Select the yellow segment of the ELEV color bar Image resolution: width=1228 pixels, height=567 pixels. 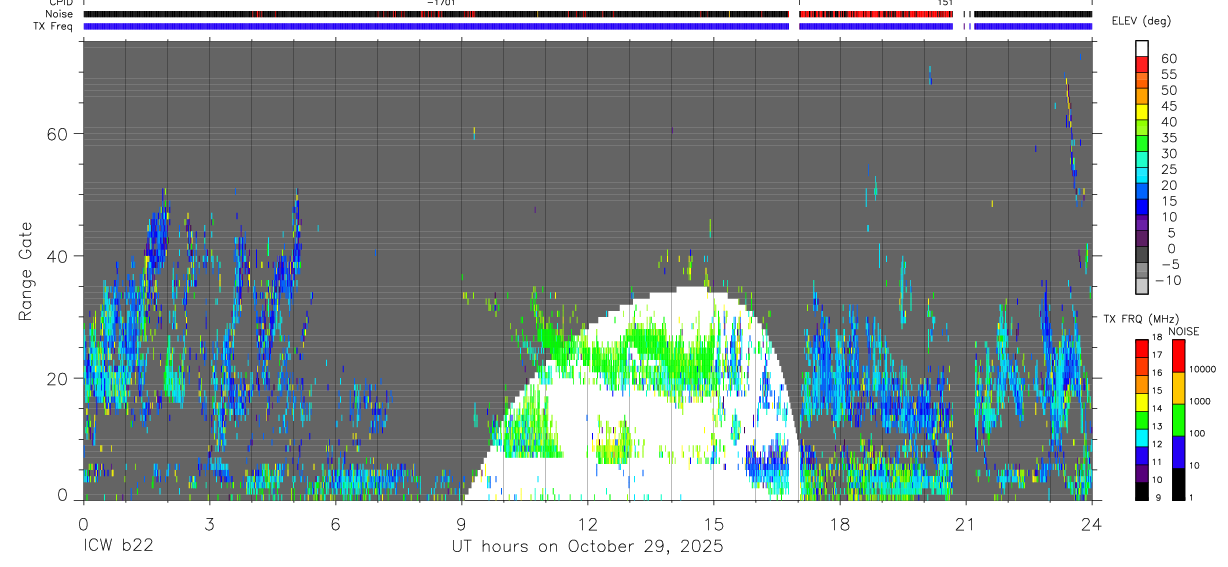[1142, 111]
